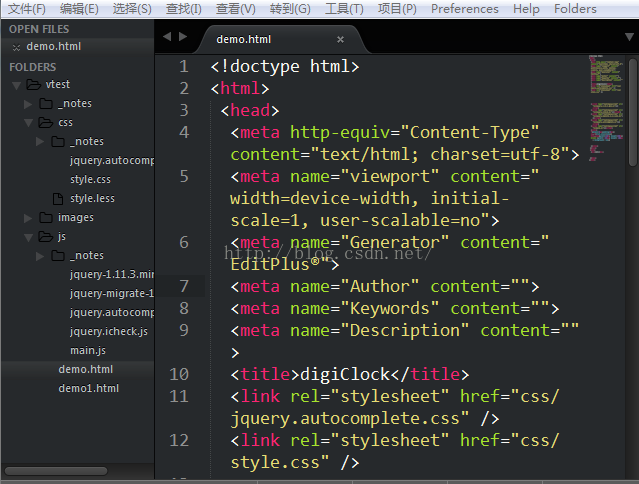The width and height of the screenshot is (639, 484).
Task: Expand the _notes folder under js
Action: click(41, 256)
